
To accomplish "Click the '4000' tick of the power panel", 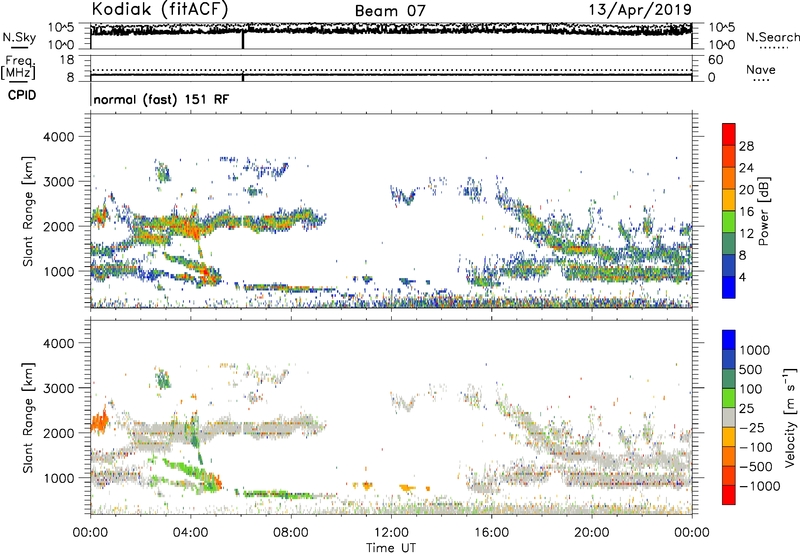I will [59, 137].
